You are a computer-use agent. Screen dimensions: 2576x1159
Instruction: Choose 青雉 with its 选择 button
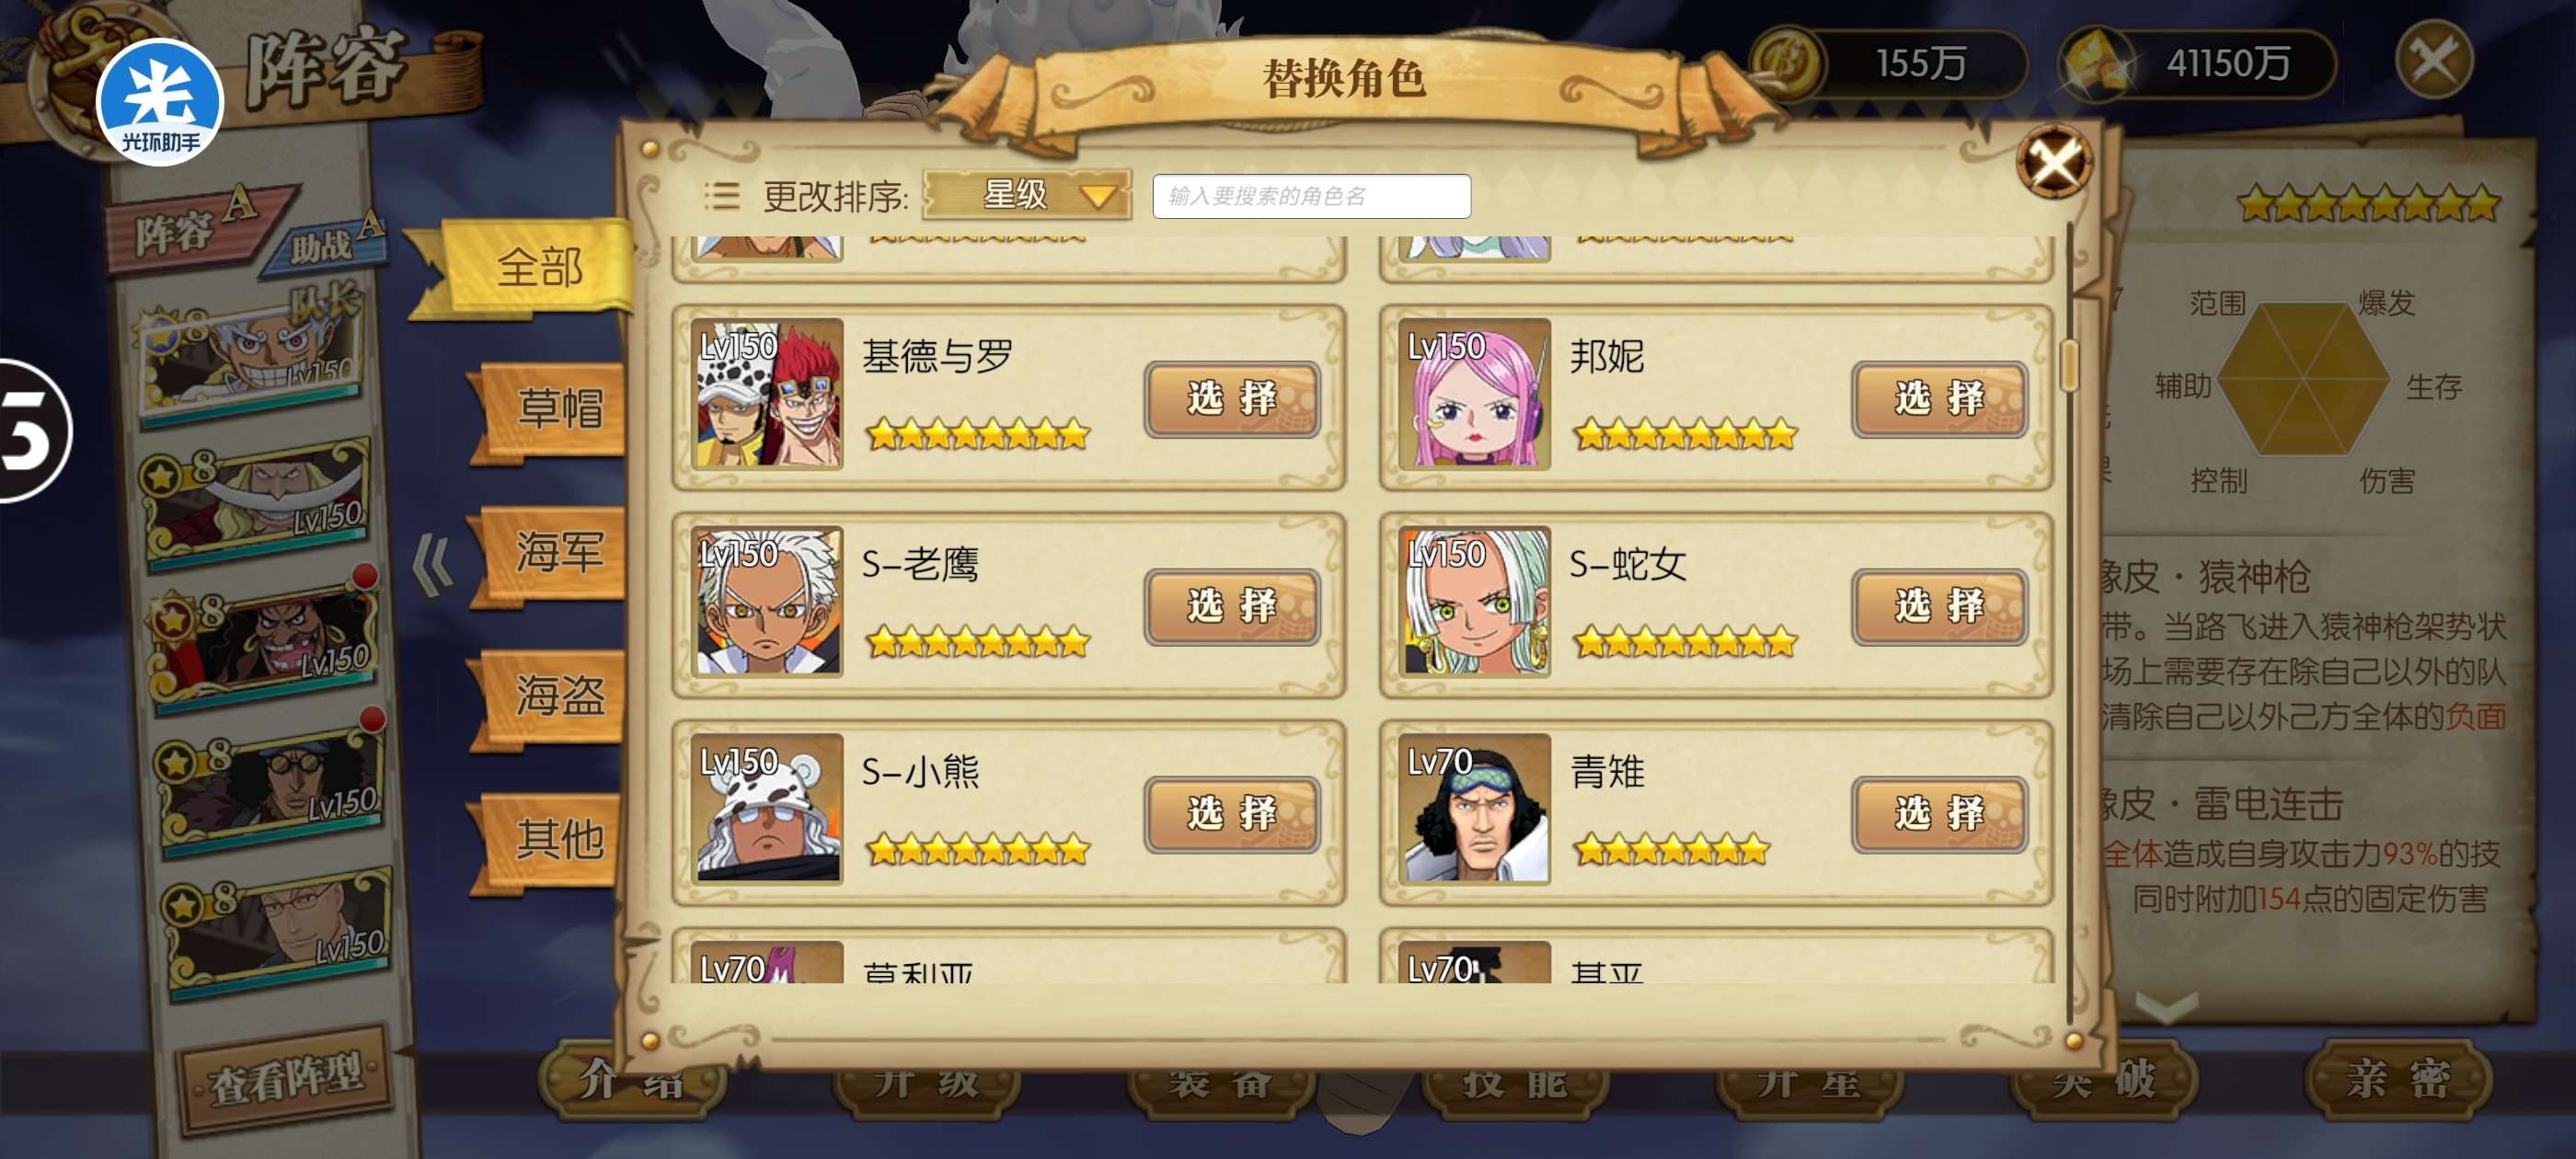(x=1939, y=814)
